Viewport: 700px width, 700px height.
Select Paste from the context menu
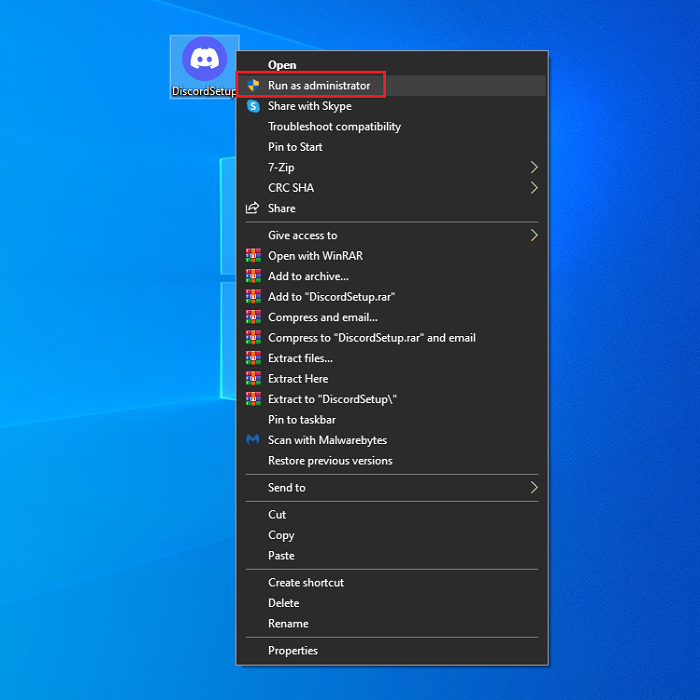392,556
